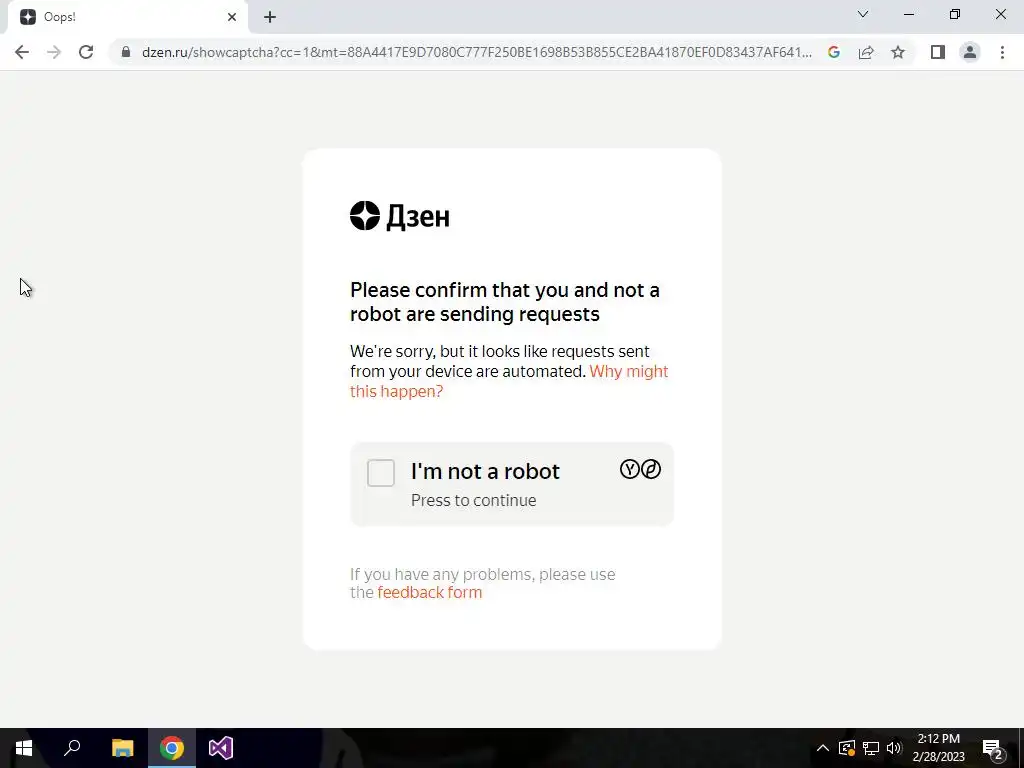Click the Dzen logo on the captcha card
The image size is (1024, 768).
pos(400,216)
